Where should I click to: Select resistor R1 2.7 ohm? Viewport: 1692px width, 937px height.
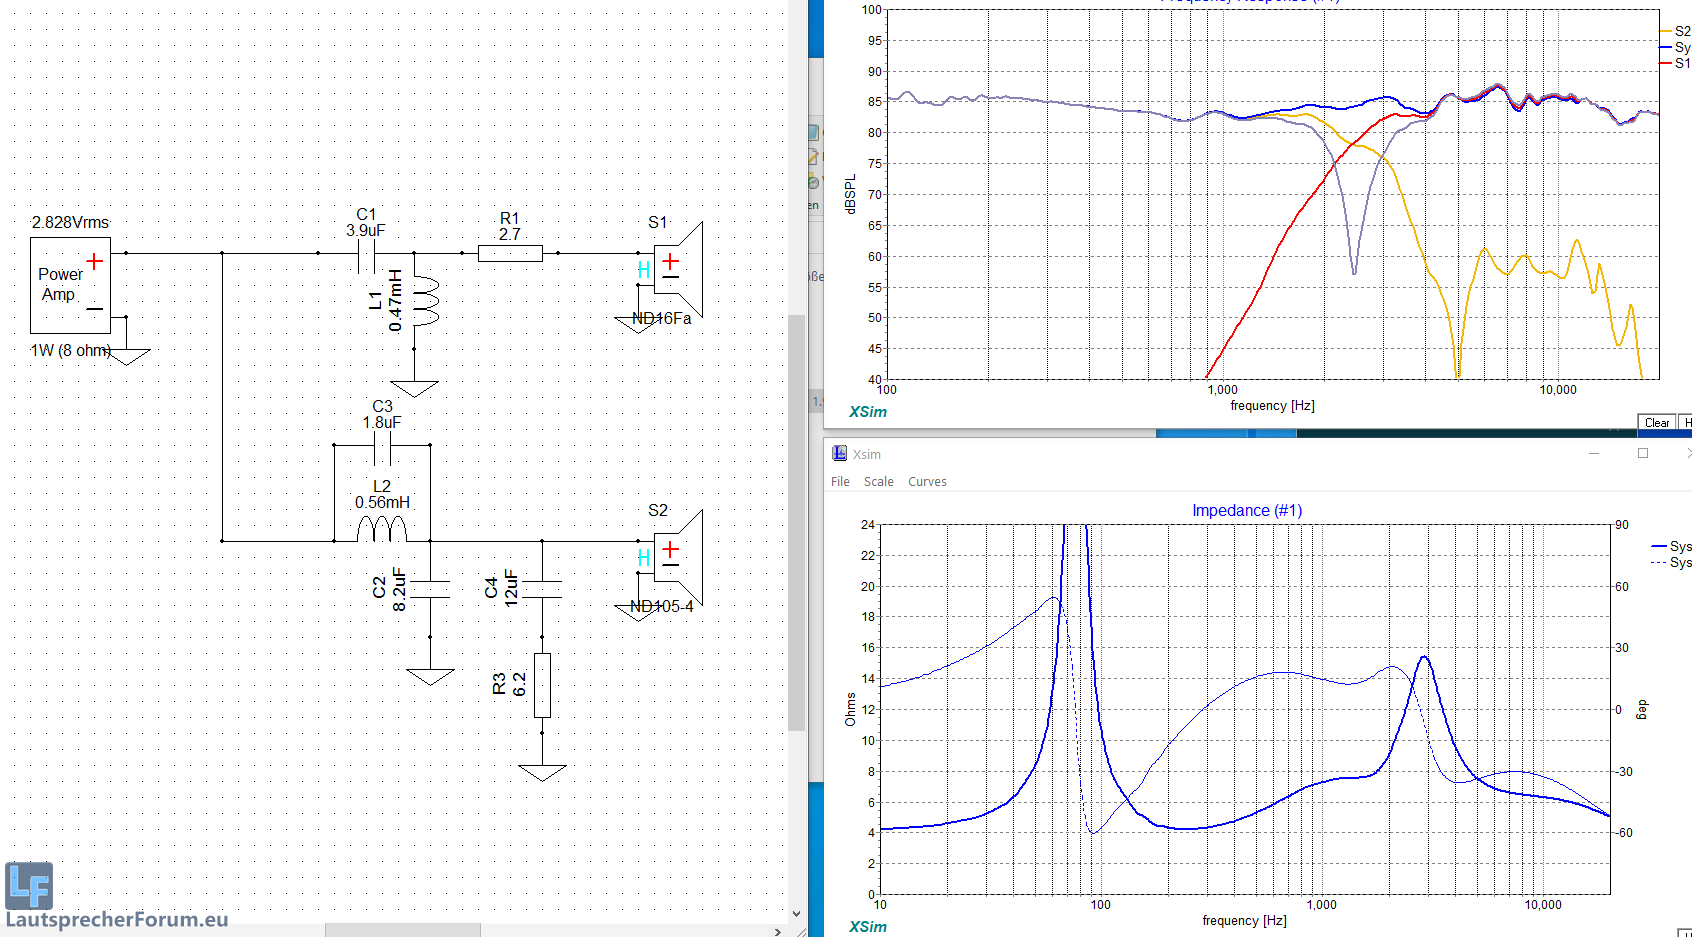tap(510, 254)
